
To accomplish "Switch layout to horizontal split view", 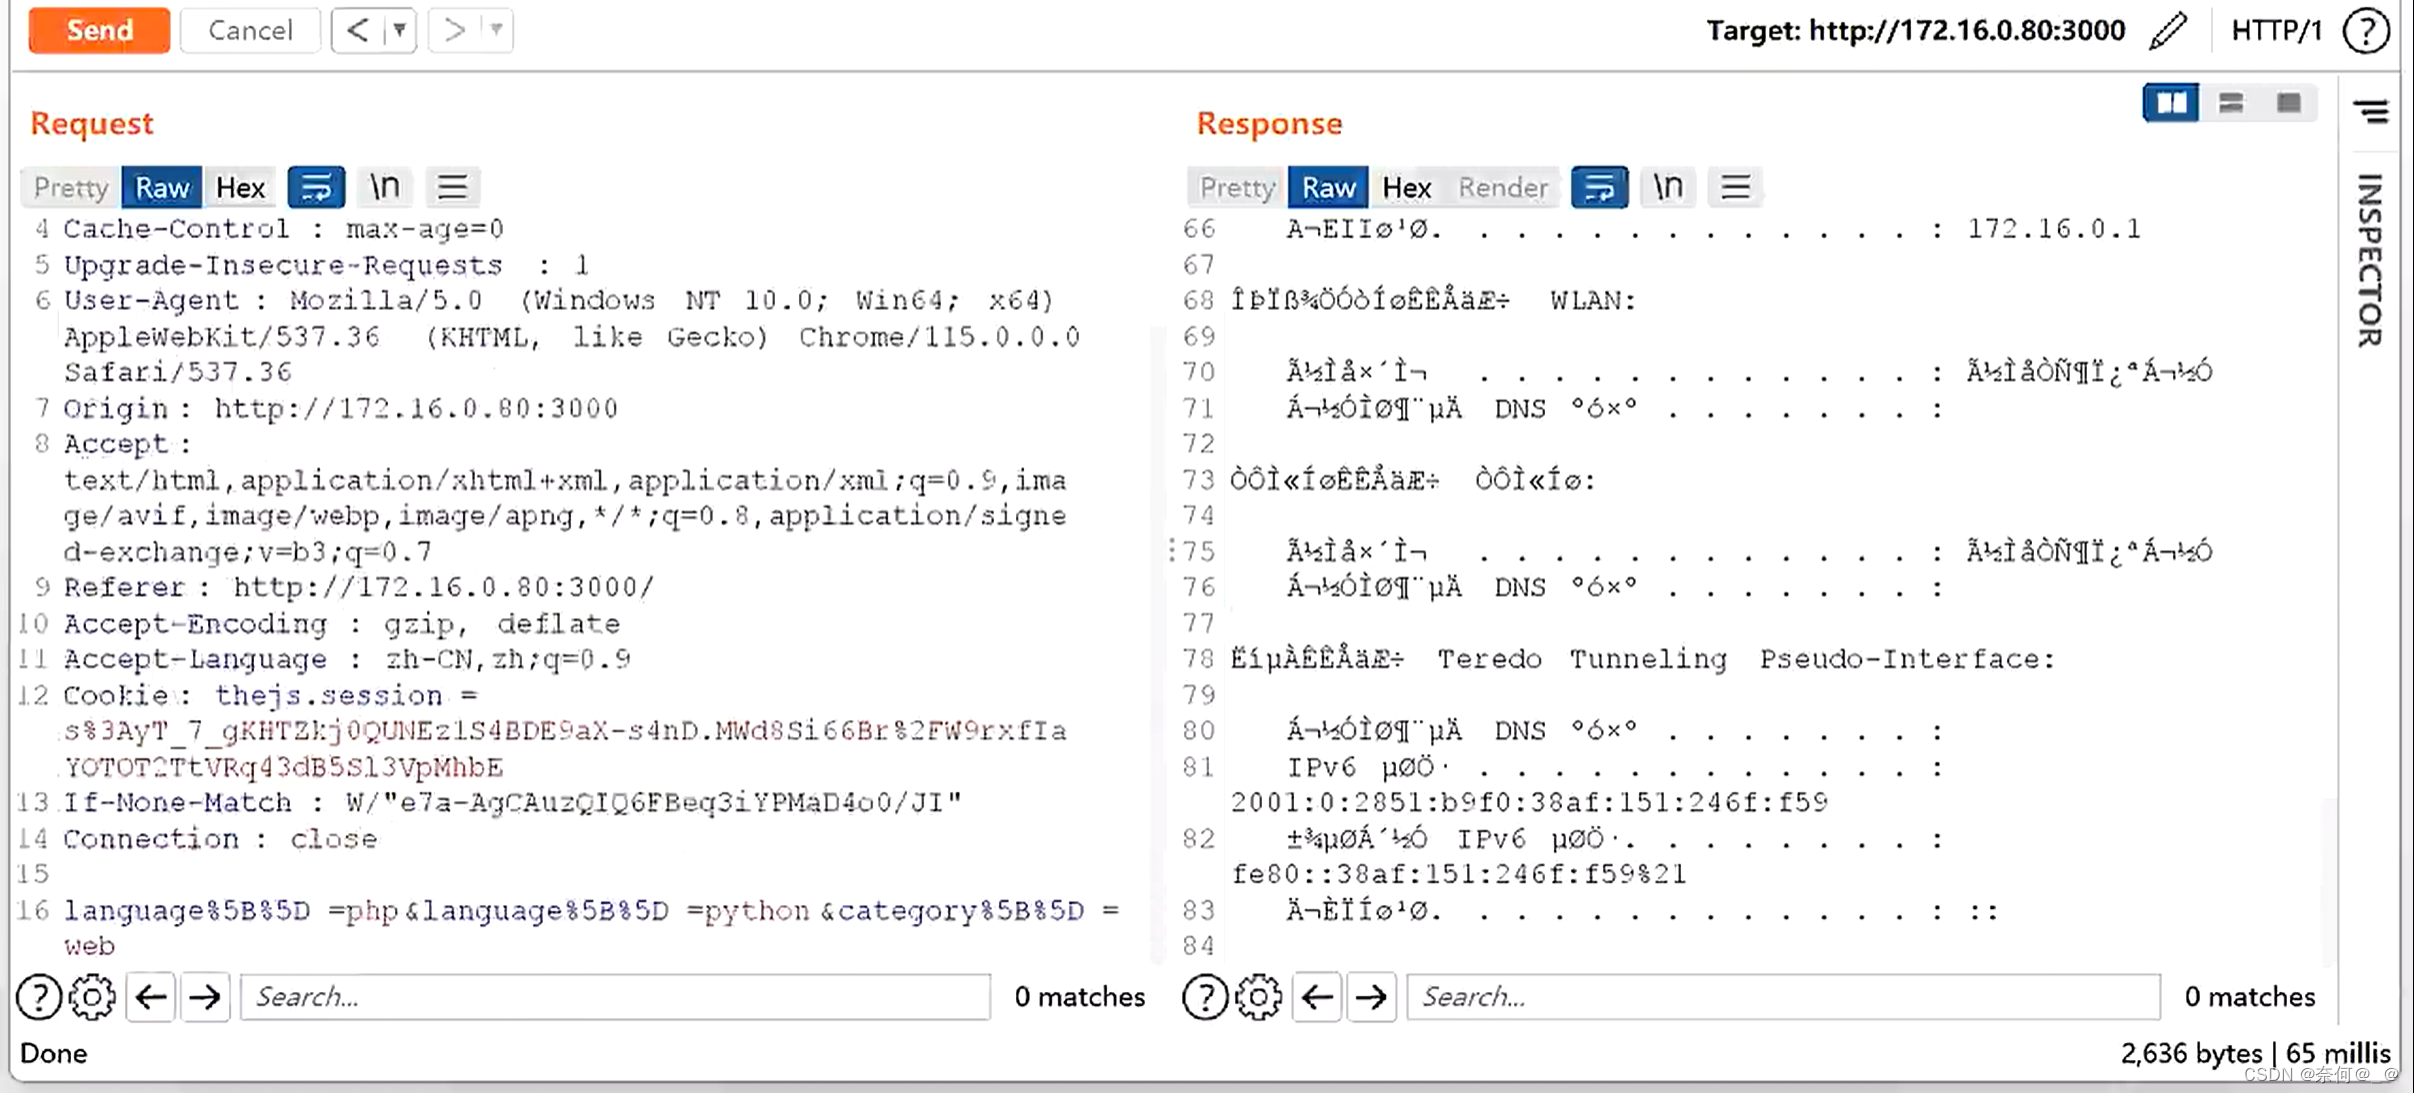I will (x=2231, y=103).
